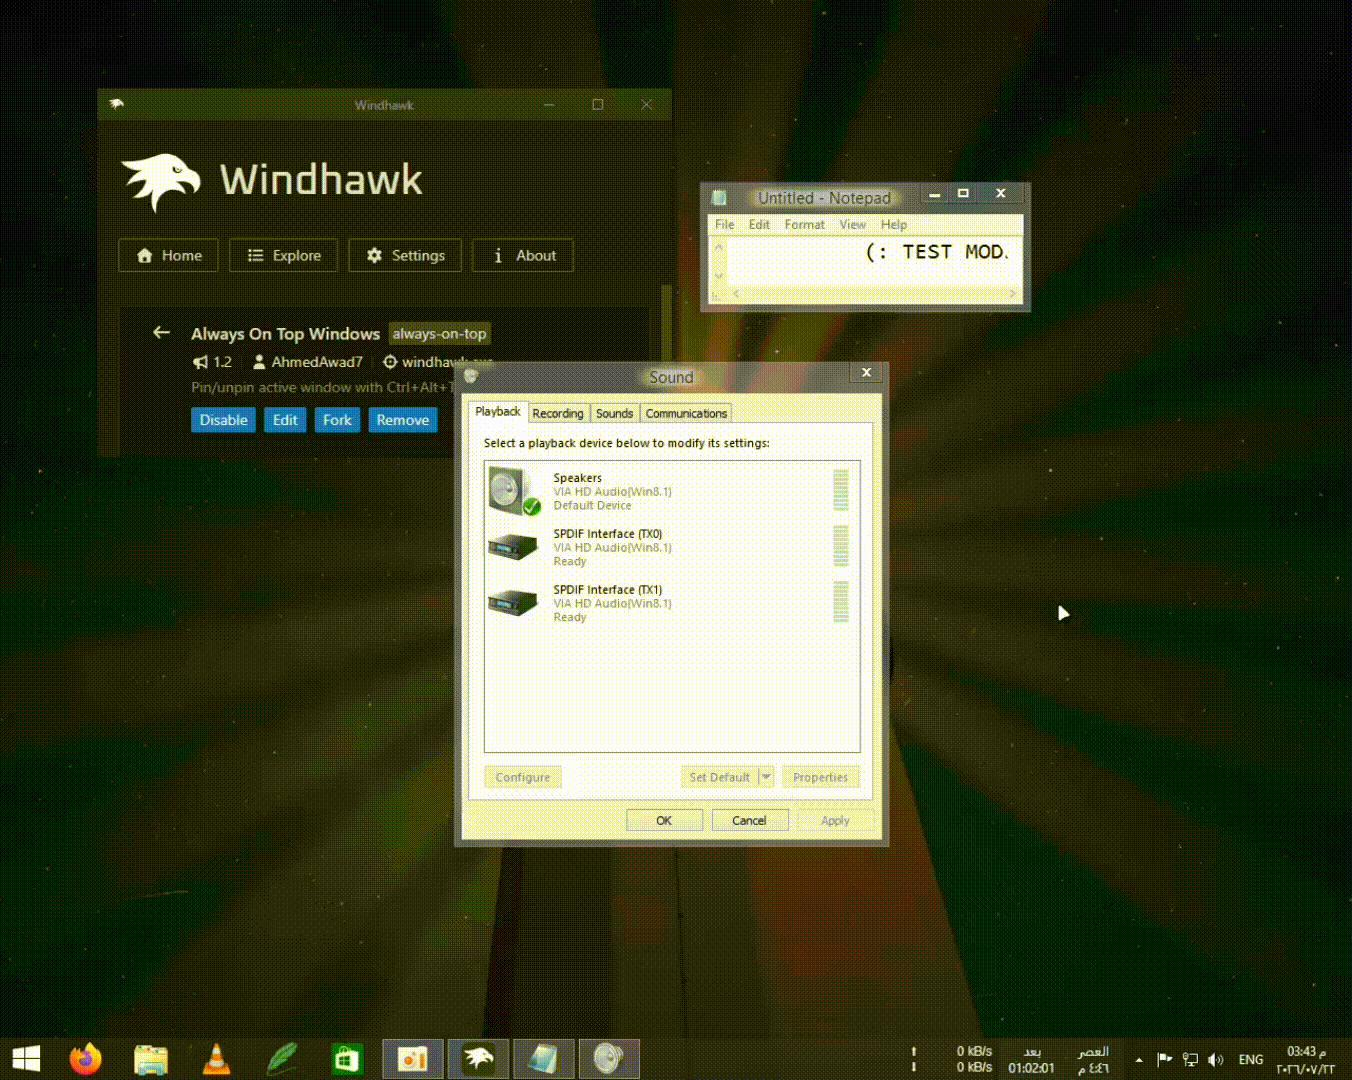Viewport: 1352px width, 1080px height.
Task: Confirm Sound dialog with OK
Action: pyautogui.click(x=664, y=820)
